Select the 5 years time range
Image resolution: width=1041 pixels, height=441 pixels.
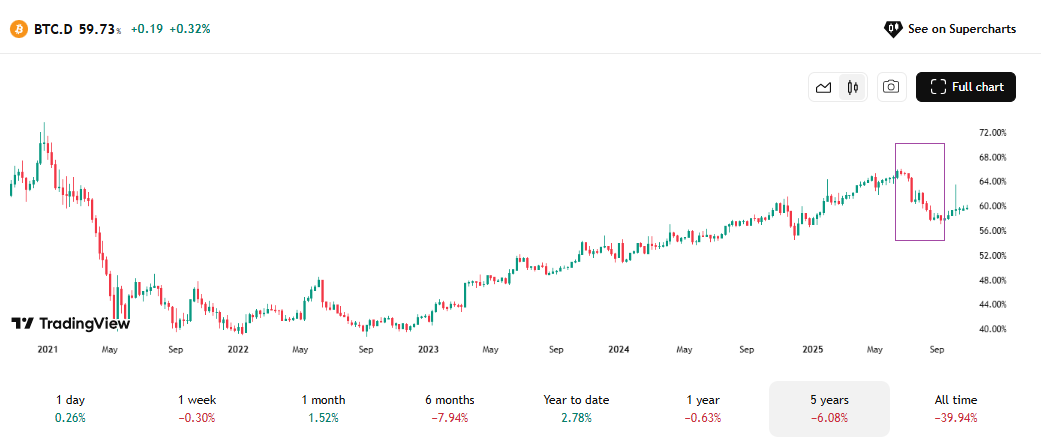point(829,408)
